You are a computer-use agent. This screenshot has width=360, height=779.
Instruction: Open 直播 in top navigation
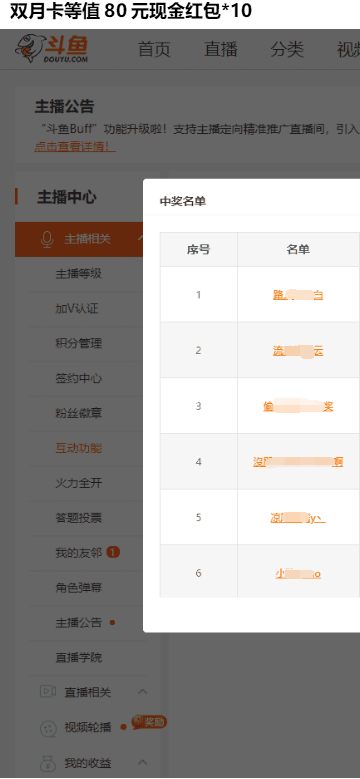click(x=221, y=49)
